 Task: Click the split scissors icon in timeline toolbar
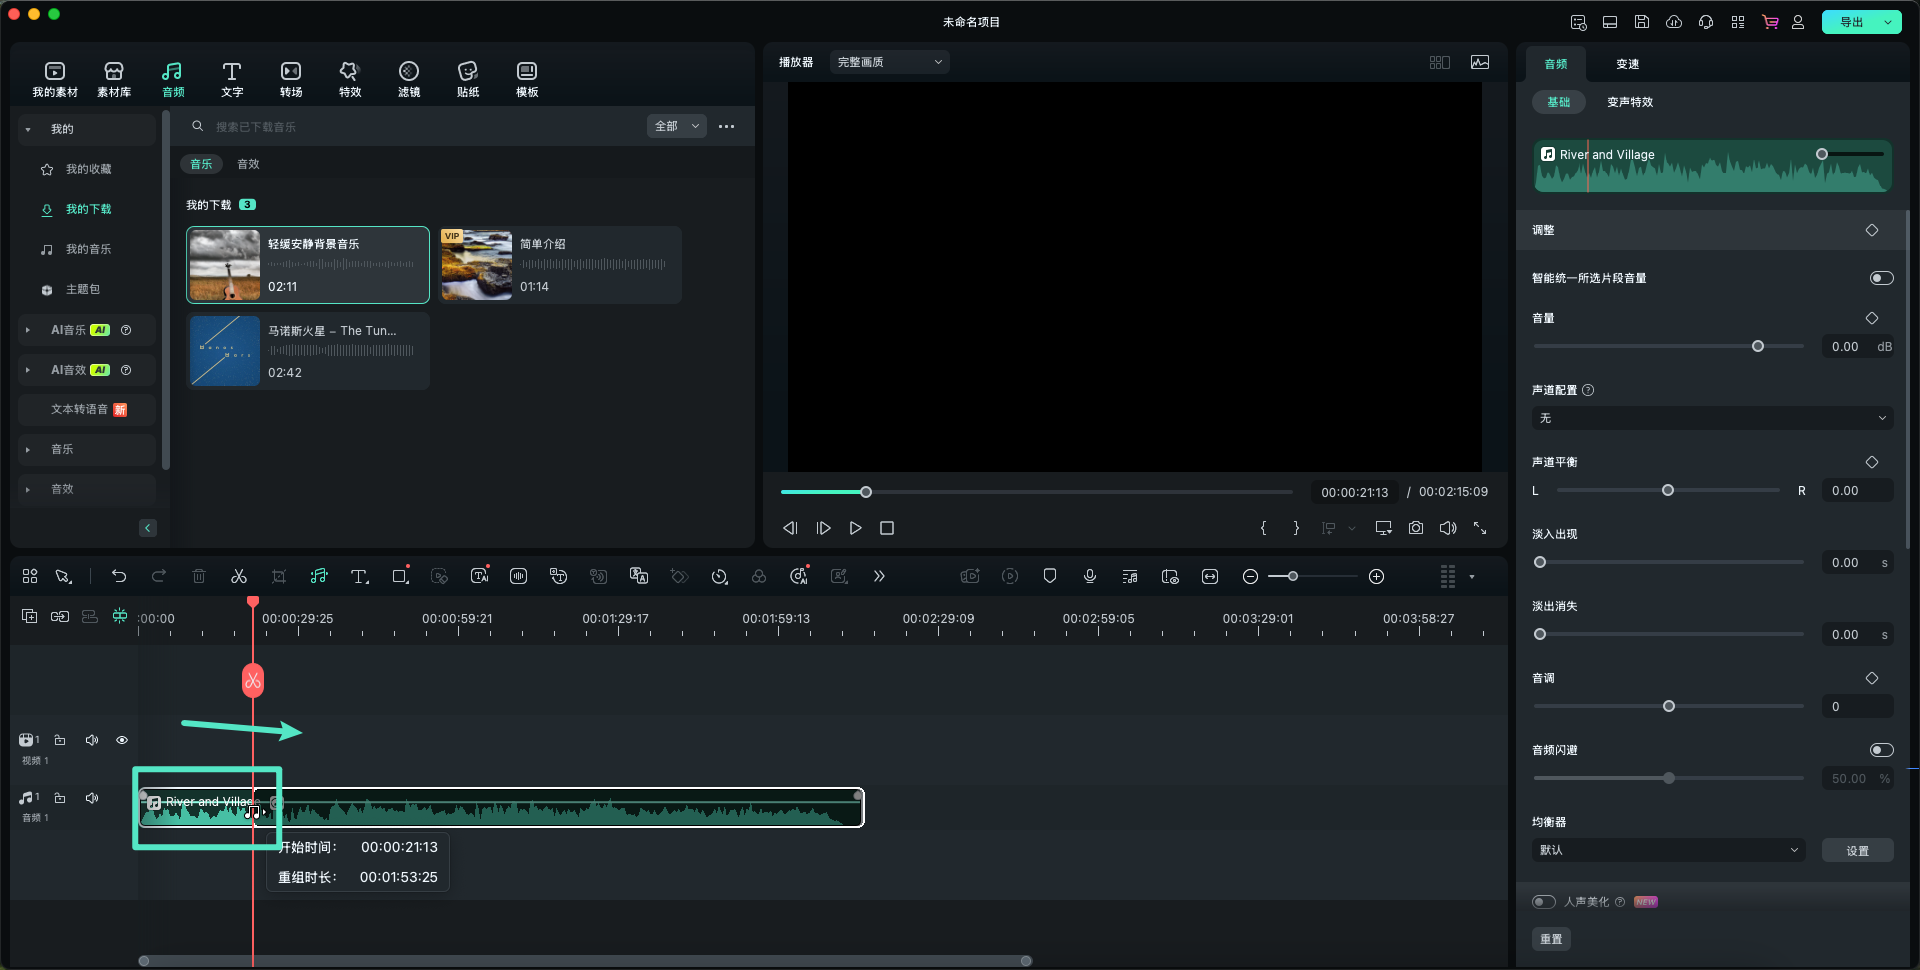click(x=238, y=577)
